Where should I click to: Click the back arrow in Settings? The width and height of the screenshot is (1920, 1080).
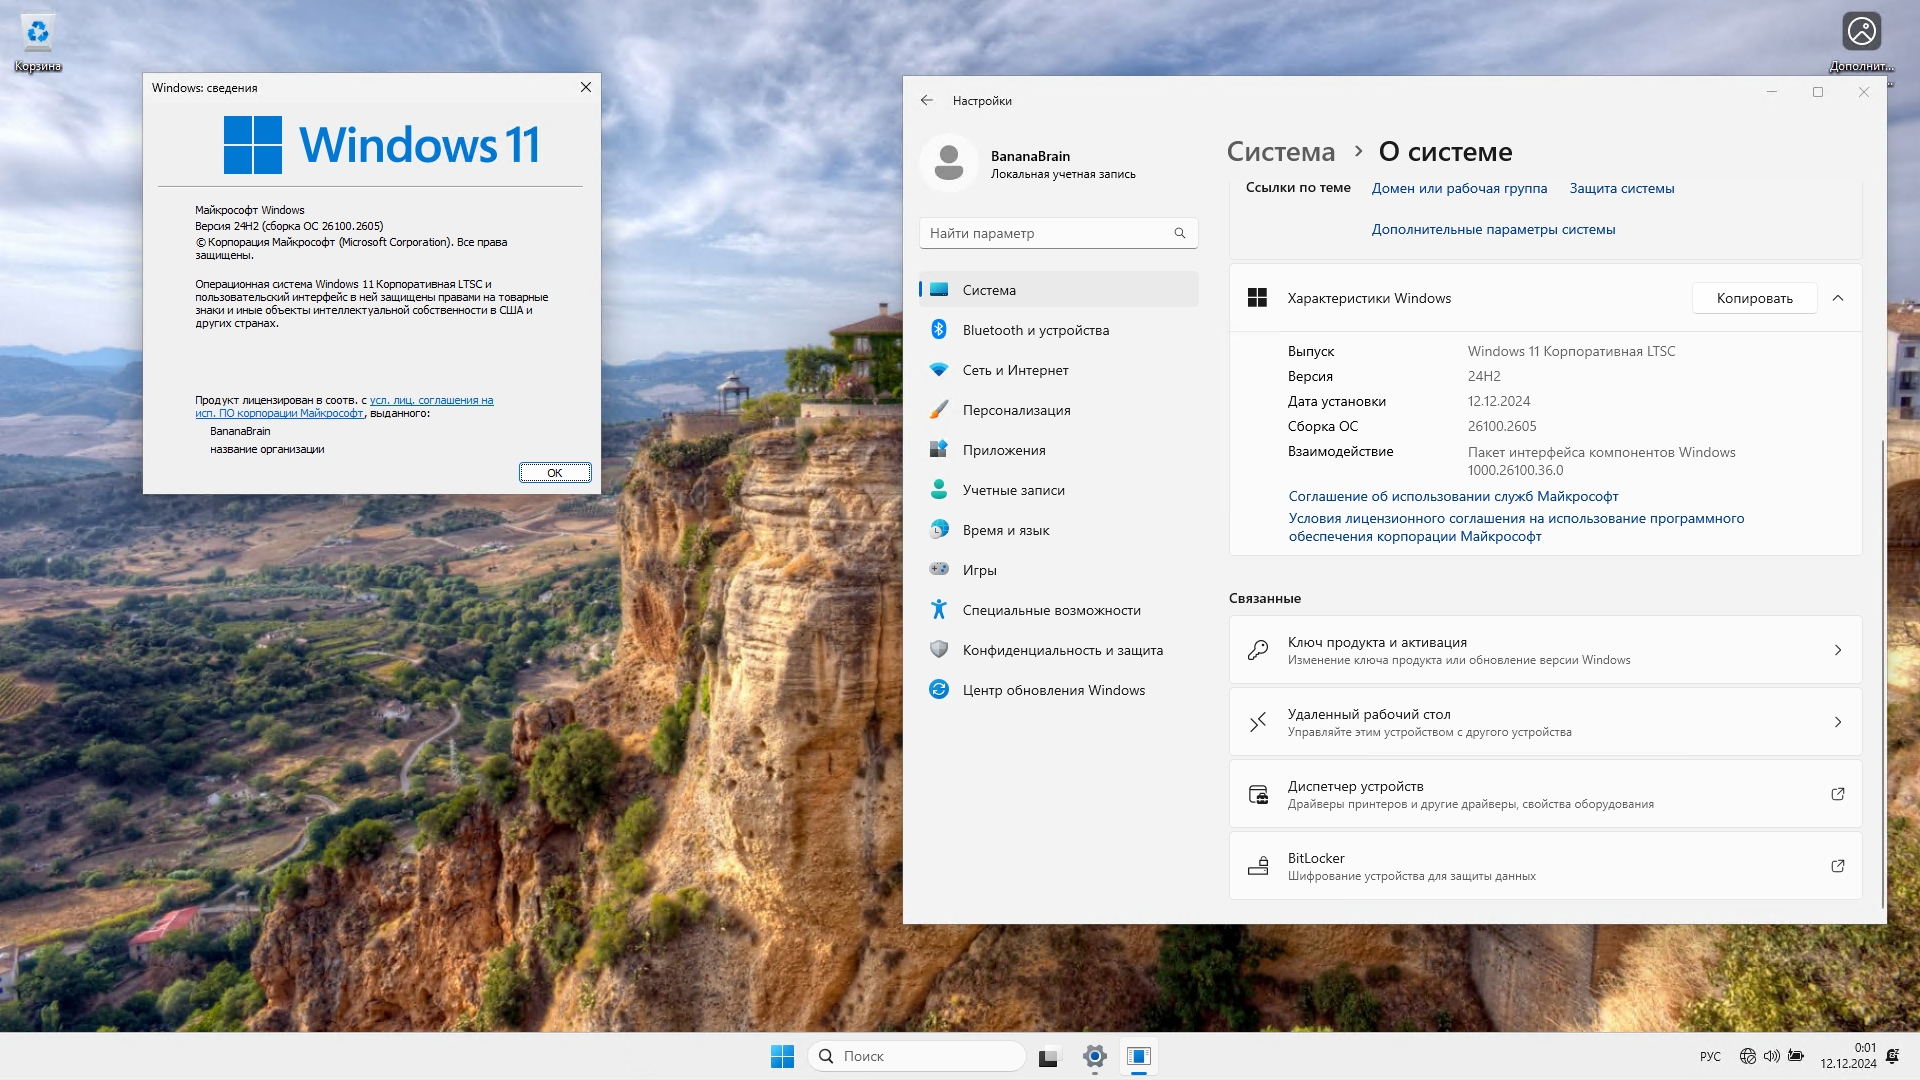pyautogui.click(x=926, y=100)
